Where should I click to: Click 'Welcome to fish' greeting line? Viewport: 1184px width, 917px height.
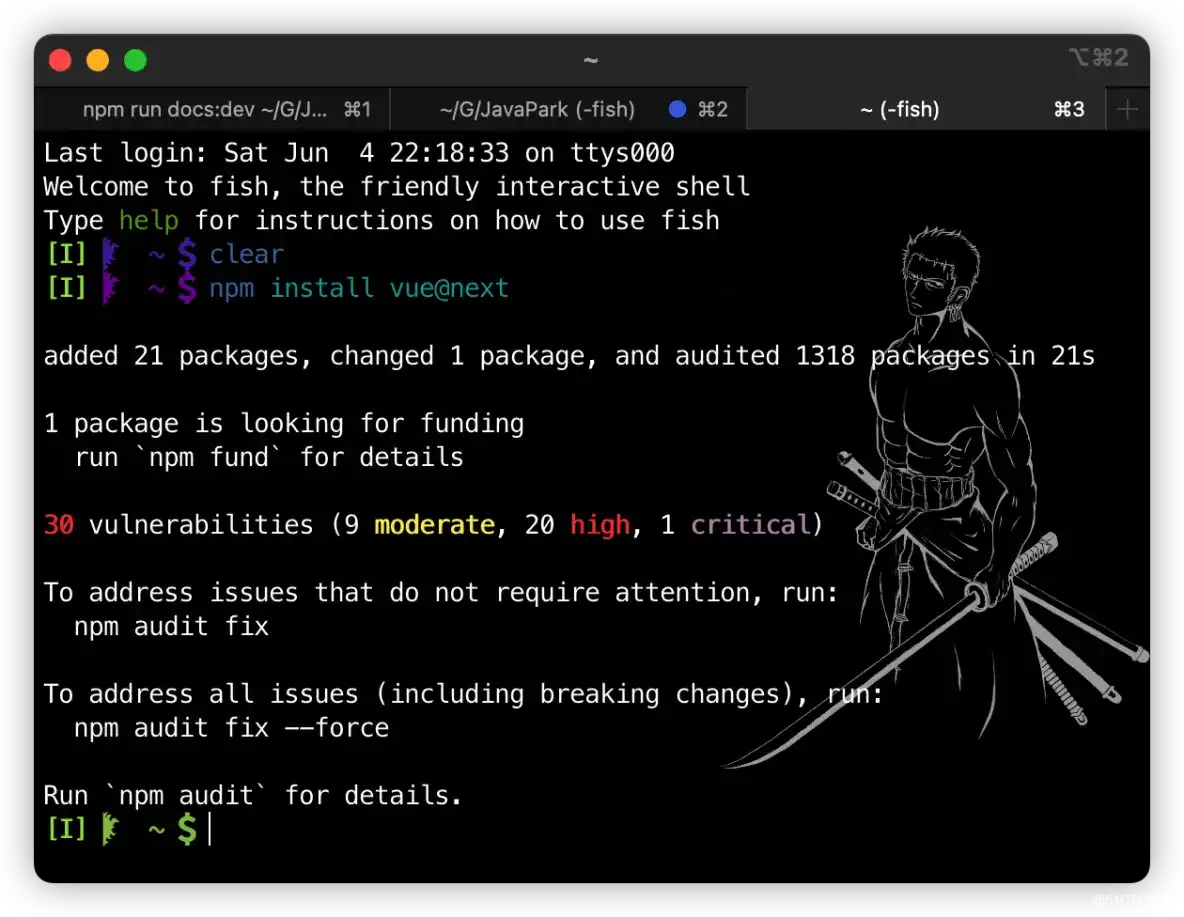click(x=396, y=187)
